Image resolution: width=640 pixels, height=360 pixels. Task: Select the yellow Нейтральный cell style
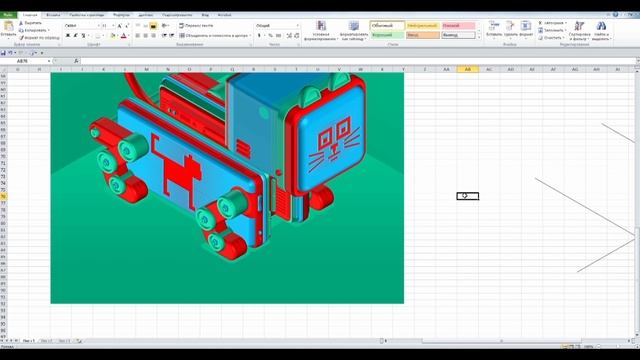point(423,26)
